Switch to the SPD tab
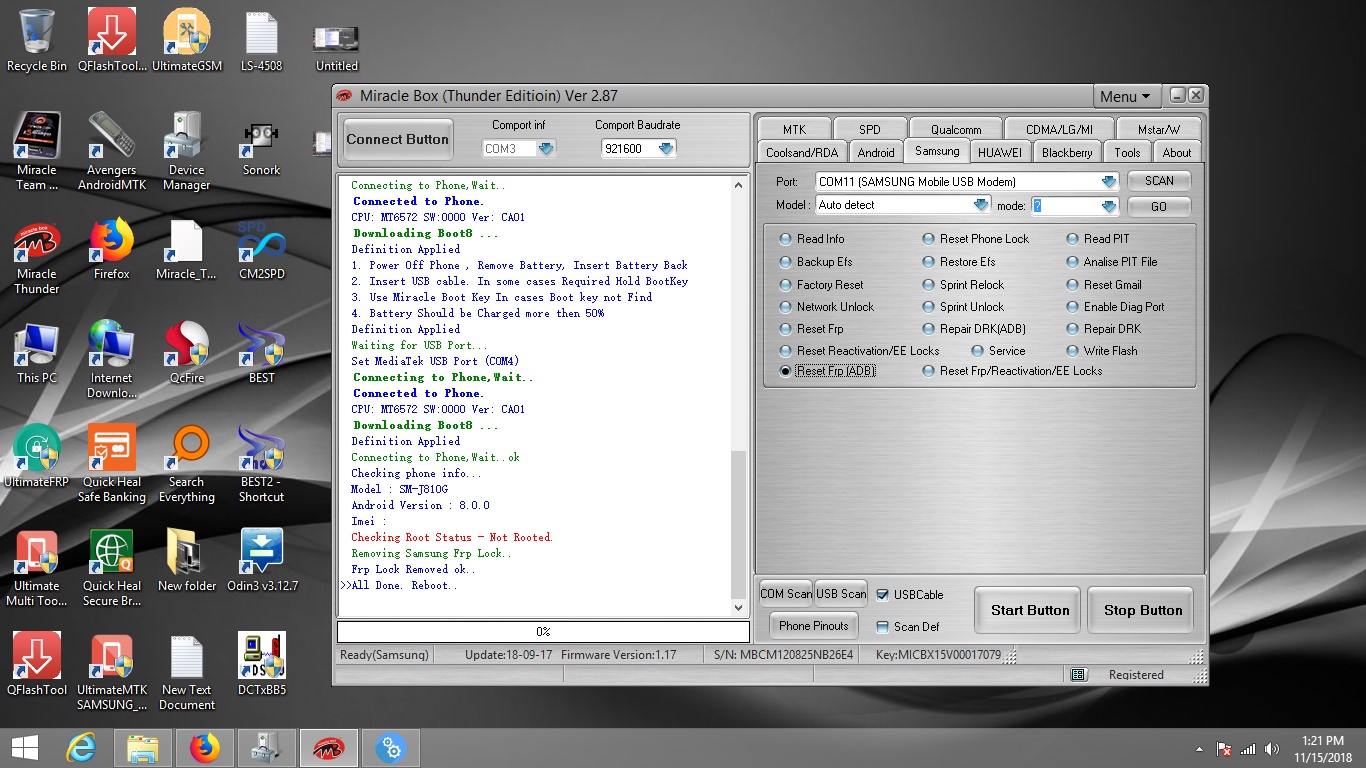 [x=870, y=130]
